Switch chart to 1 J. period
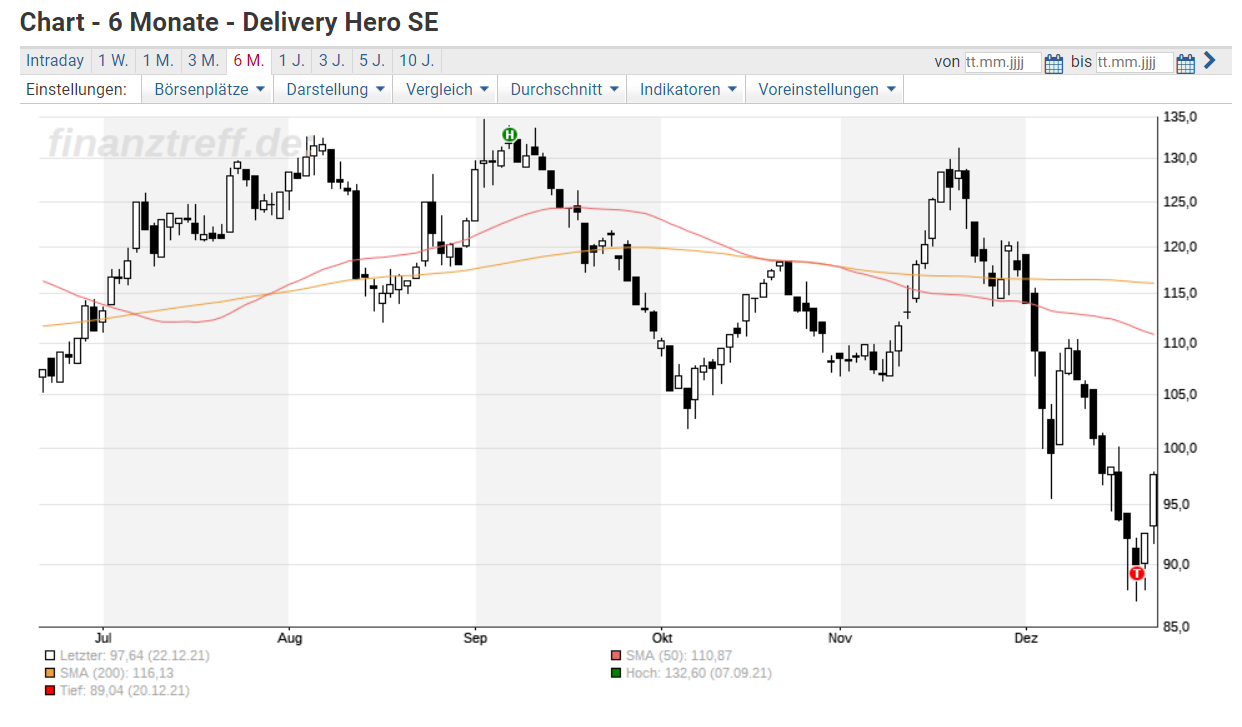The width and height of the screenshot is (1242, 727). [x=291, y=60]
